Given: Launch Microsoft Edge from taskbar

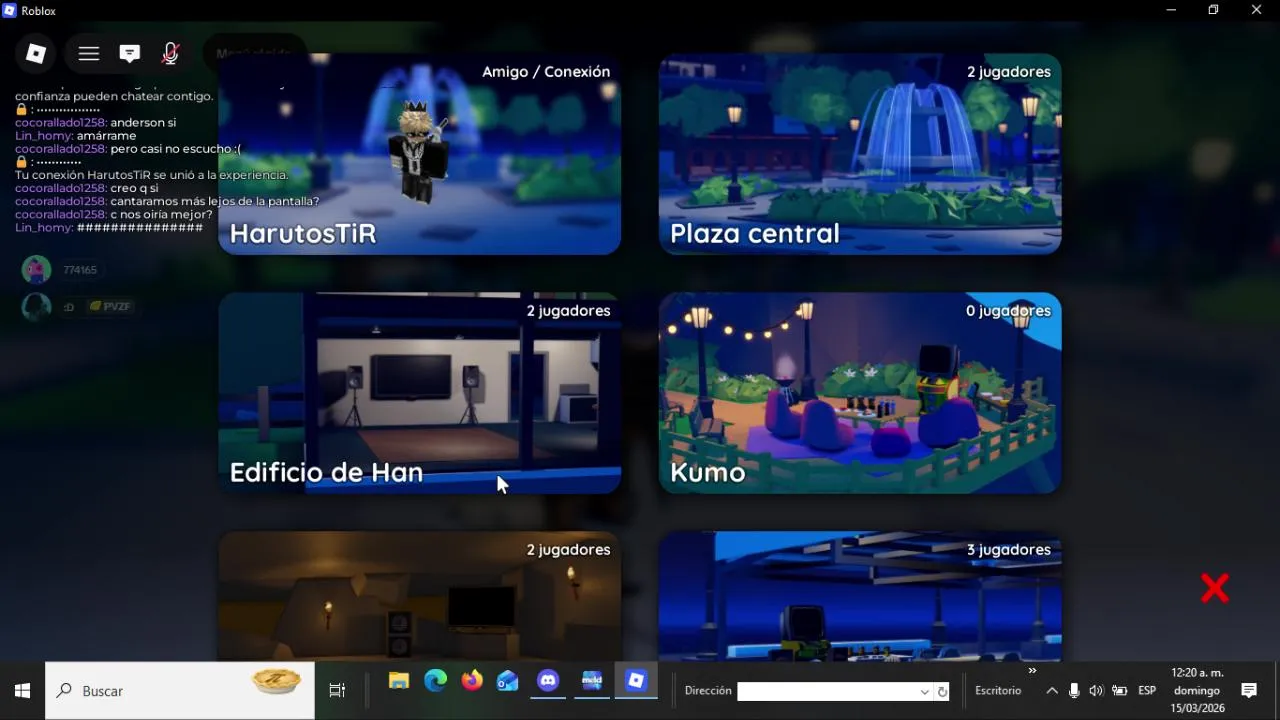Looking at the screenshot, I should coord(435,682).
